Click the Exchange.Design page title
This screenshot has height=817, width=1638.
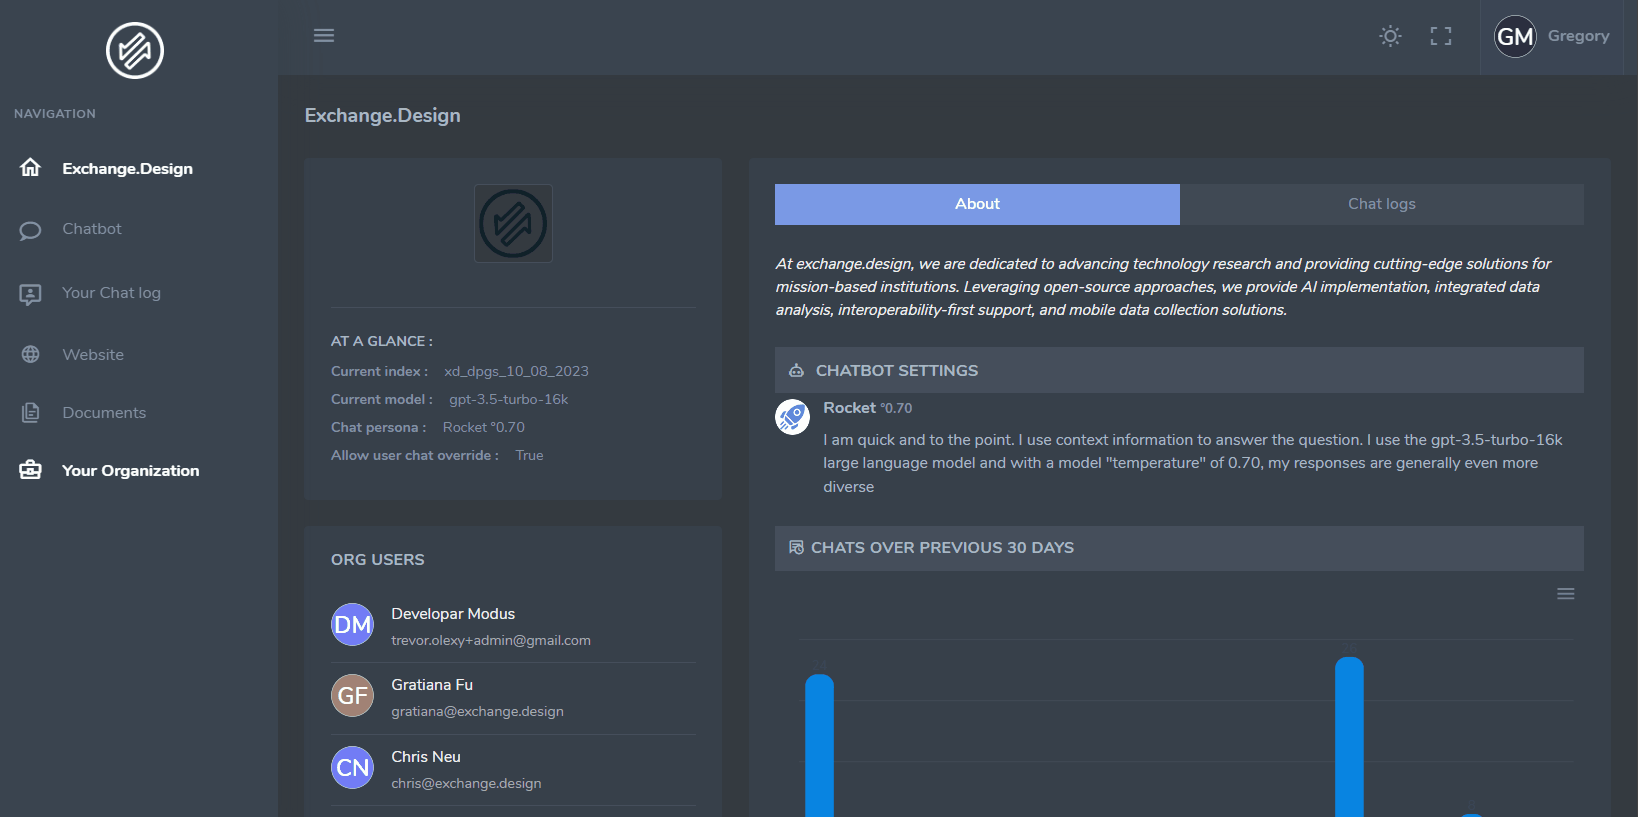(383, 116)
